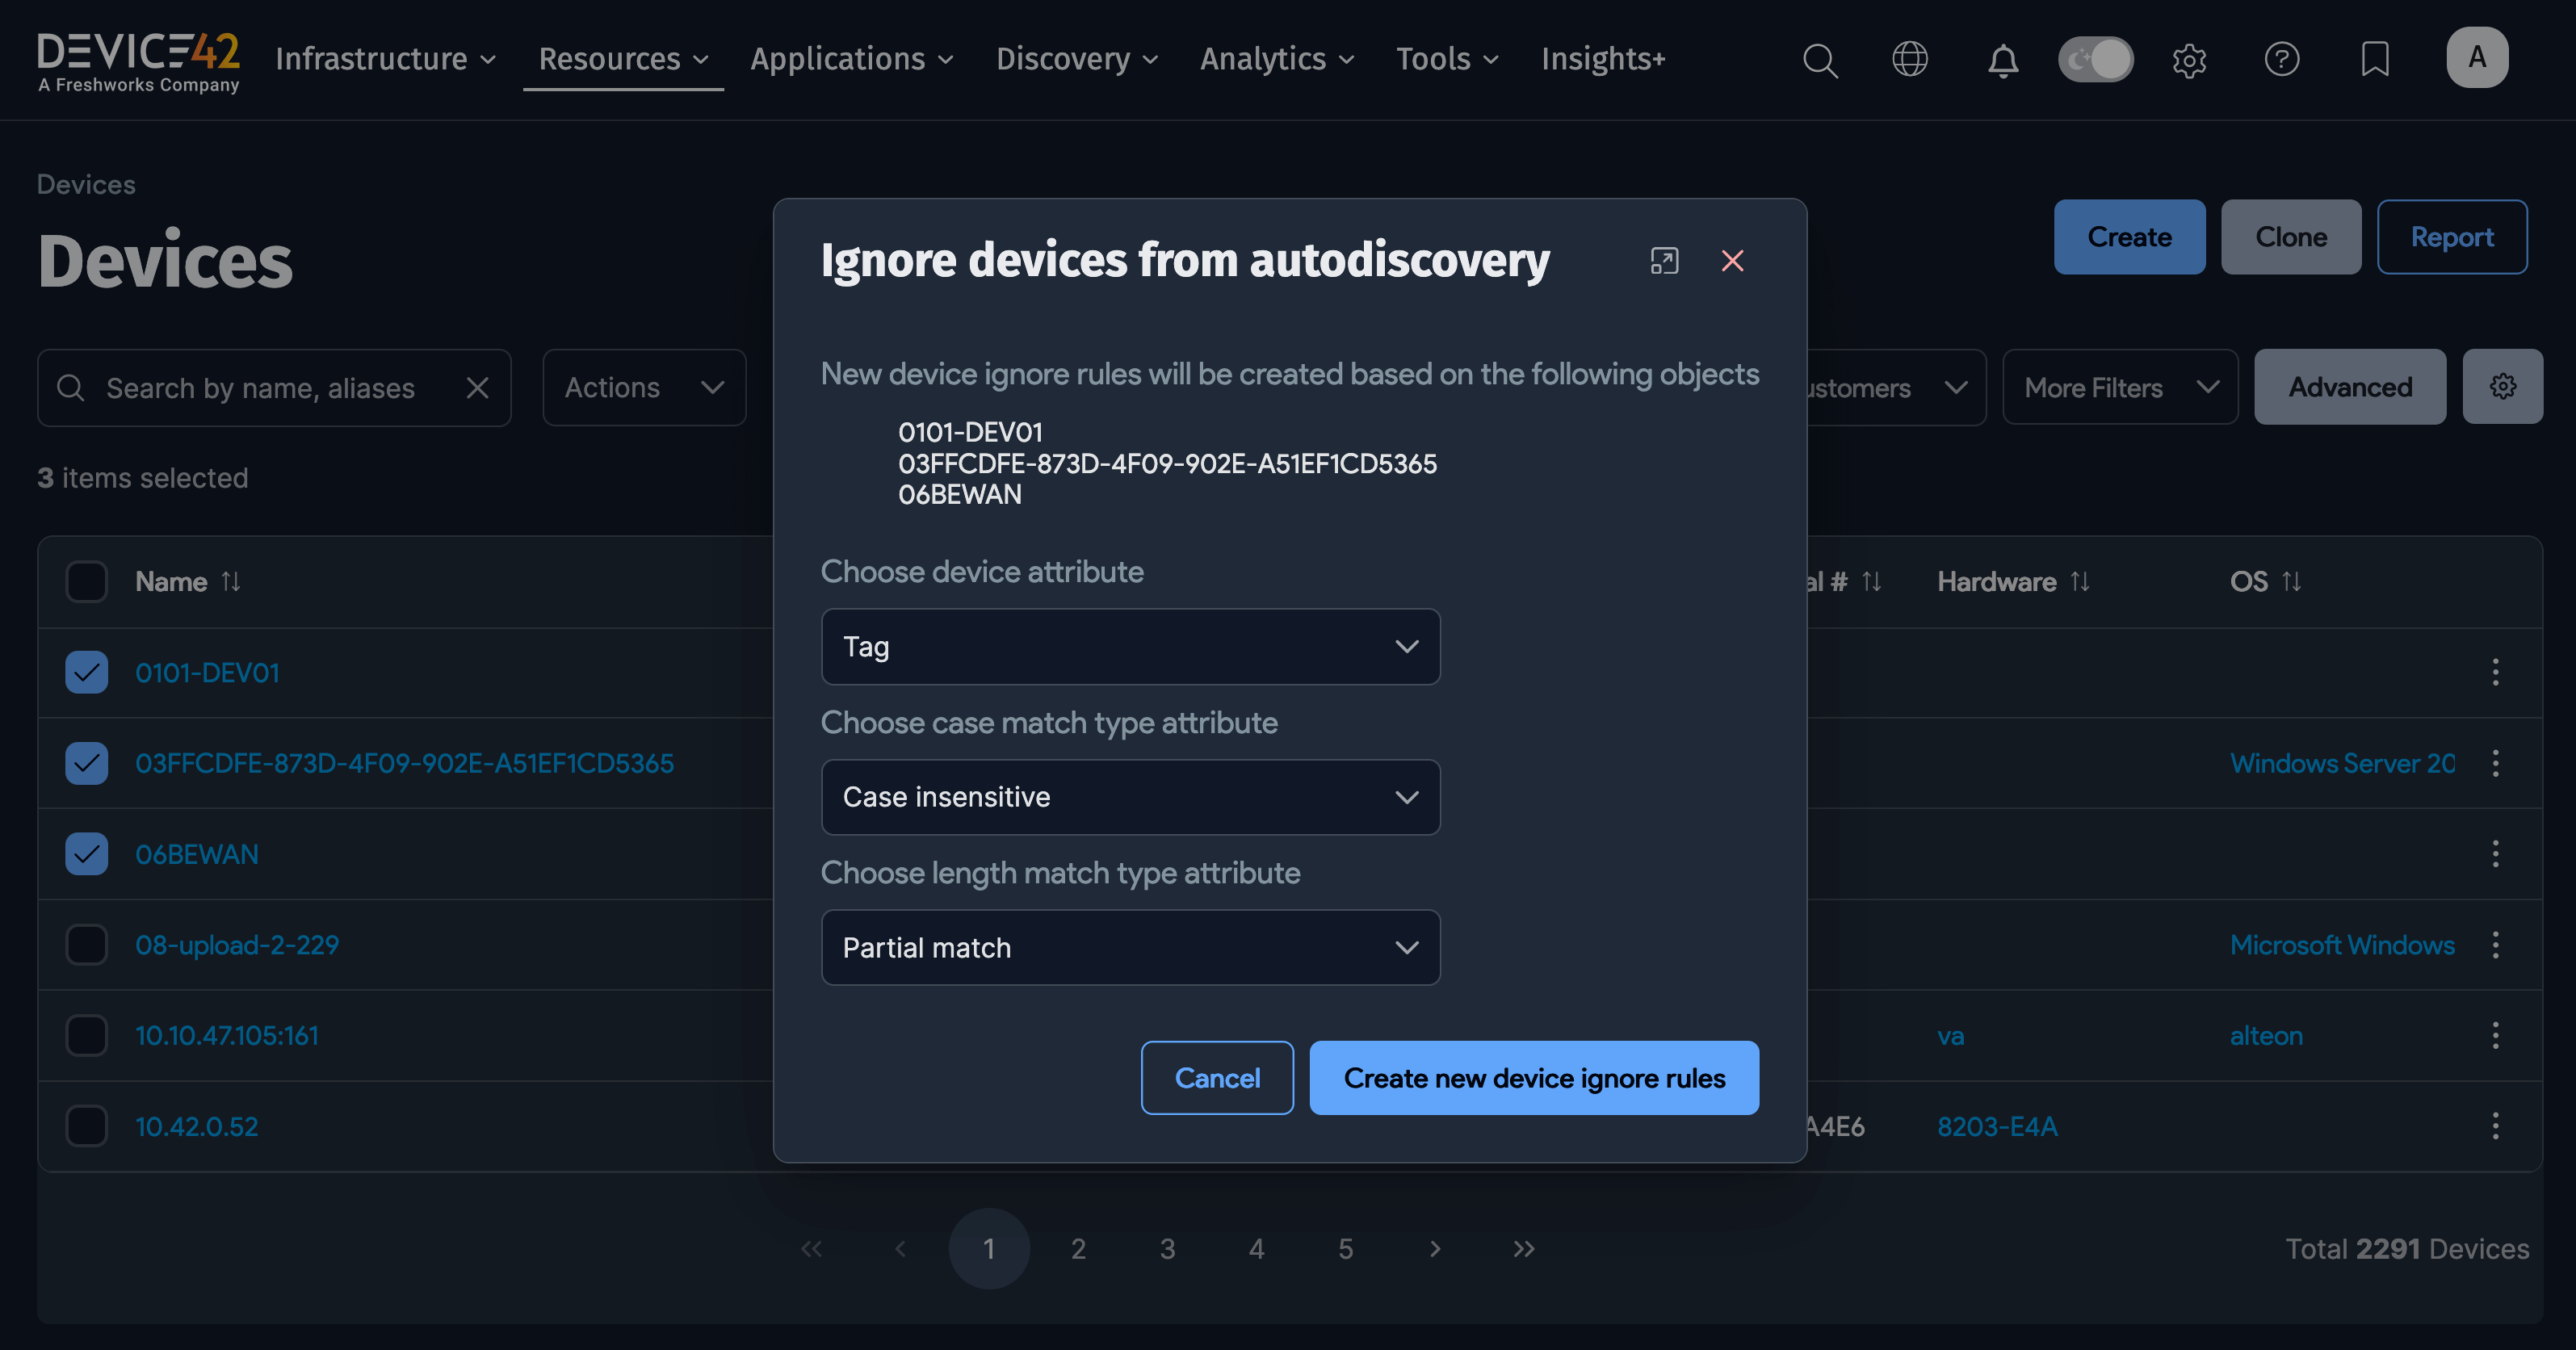Check the 10.42.0.52 row checkbox
The height and width of the screenshot is (1350, 2576).
(86, 1125)
